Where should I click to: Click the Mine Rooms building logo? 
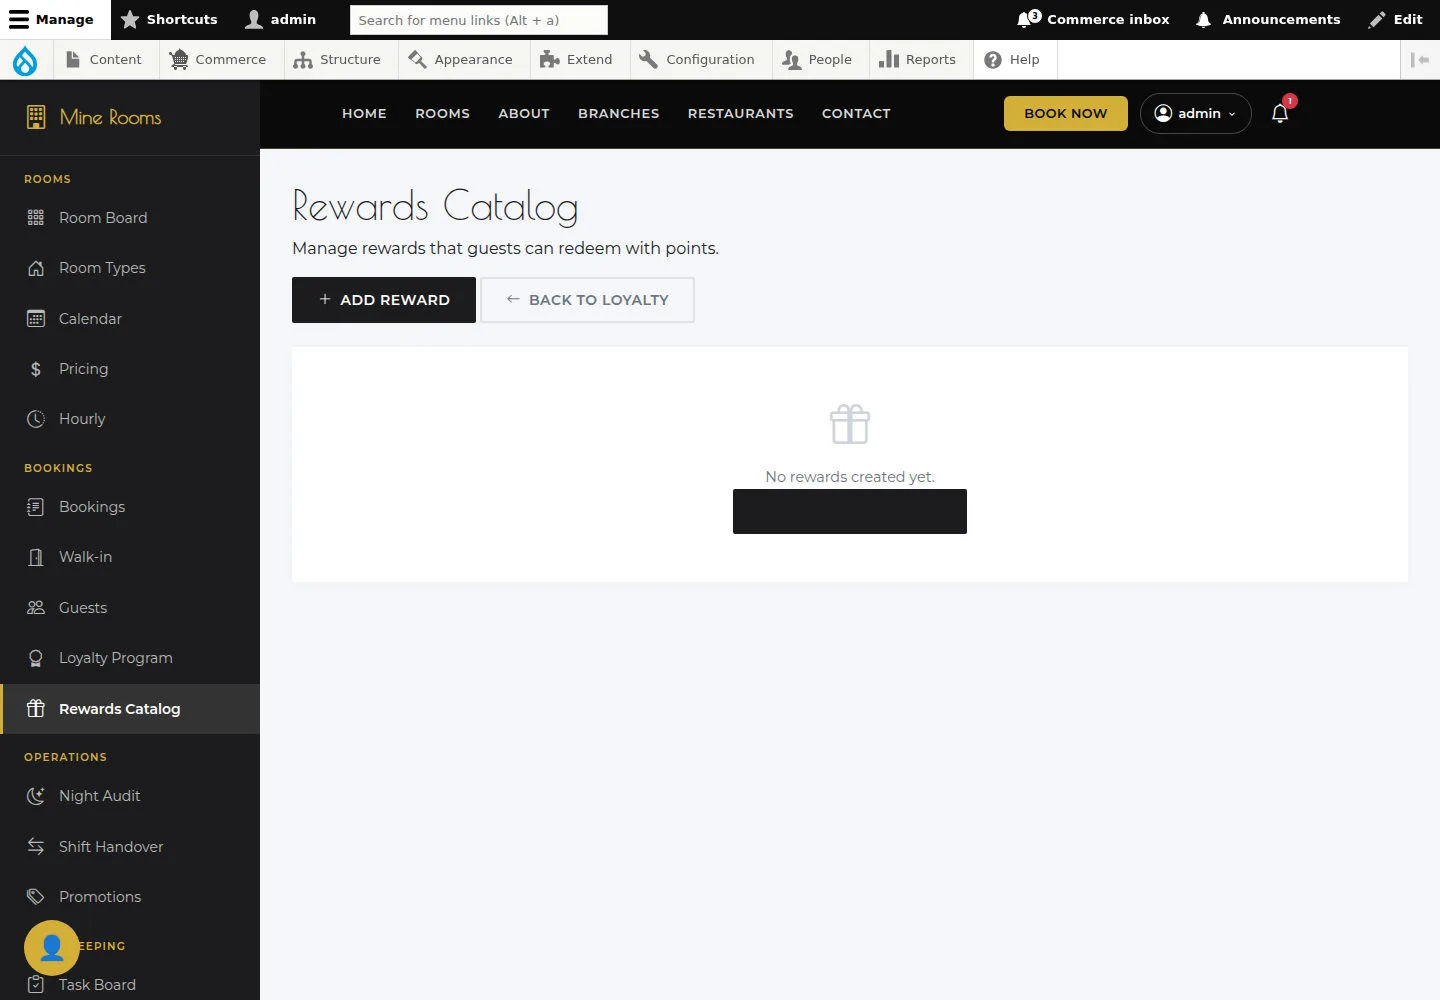coord(36,117)
